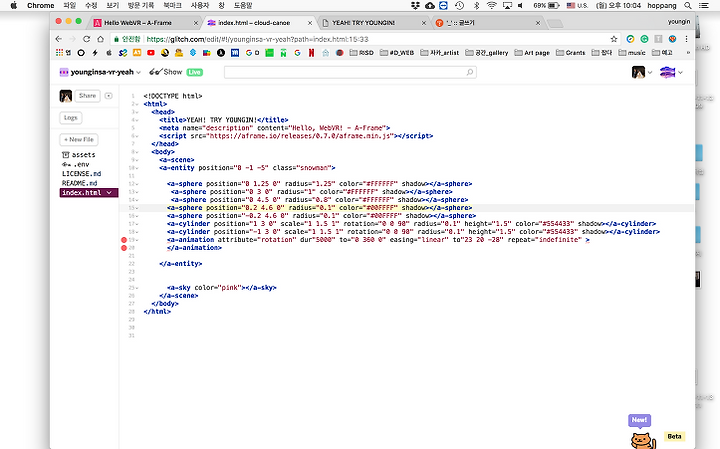The width and height of the screenshot is (720, 449).
Task: Open the Netflix bookmark icon
Action: (x=311, y=53)
